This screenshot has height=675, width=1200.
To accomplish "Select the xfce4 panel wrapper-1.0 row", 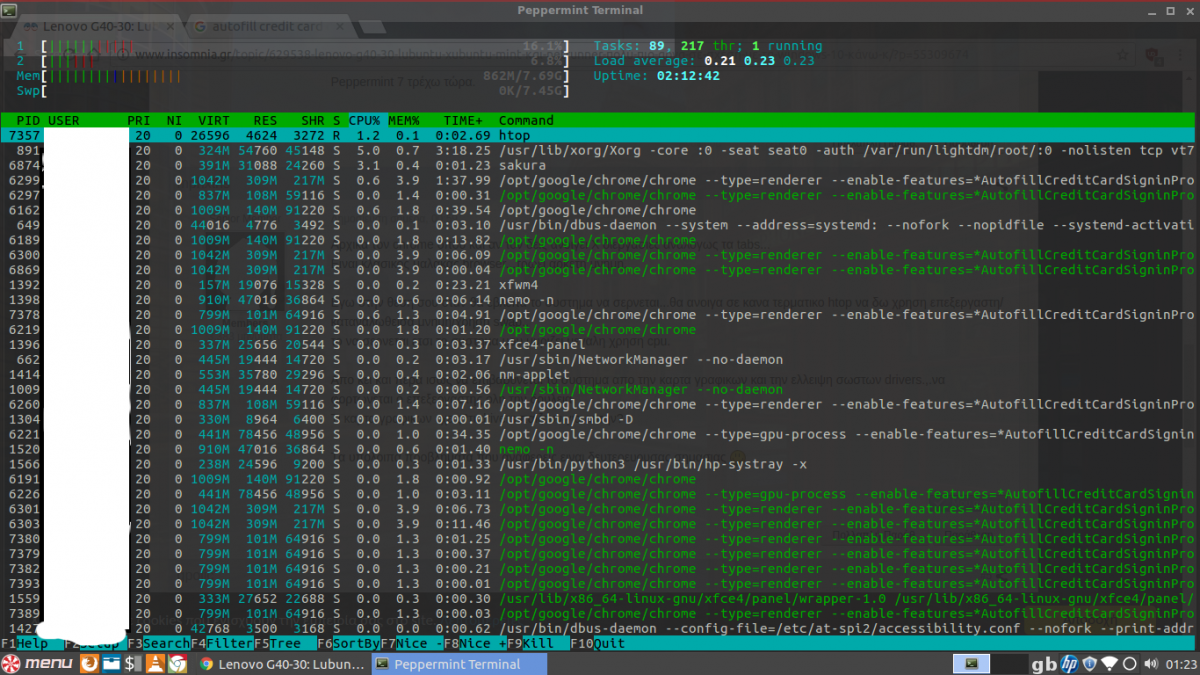I will 600,599.
